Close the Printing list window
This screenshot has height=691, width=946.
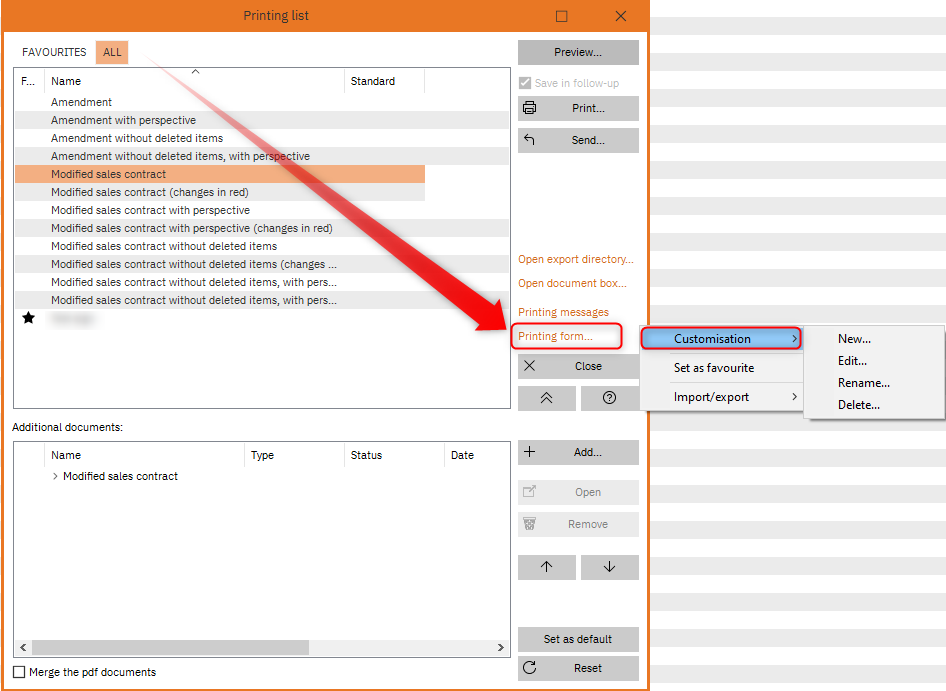click(621, 16)
